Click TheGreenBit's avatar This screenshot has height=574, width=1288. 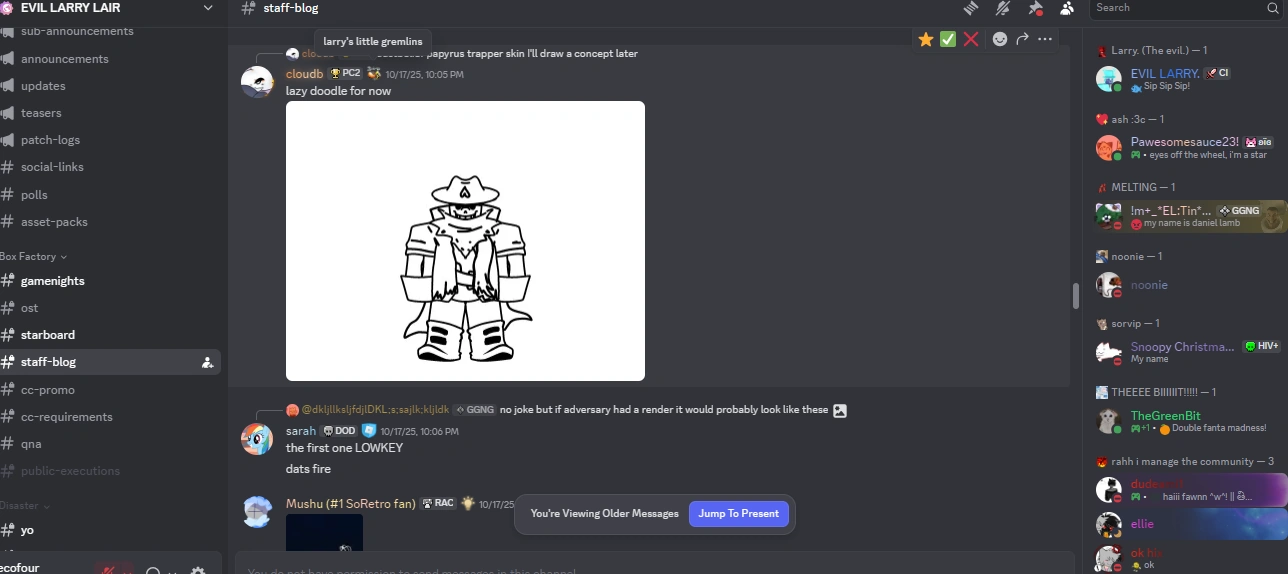1108,421
